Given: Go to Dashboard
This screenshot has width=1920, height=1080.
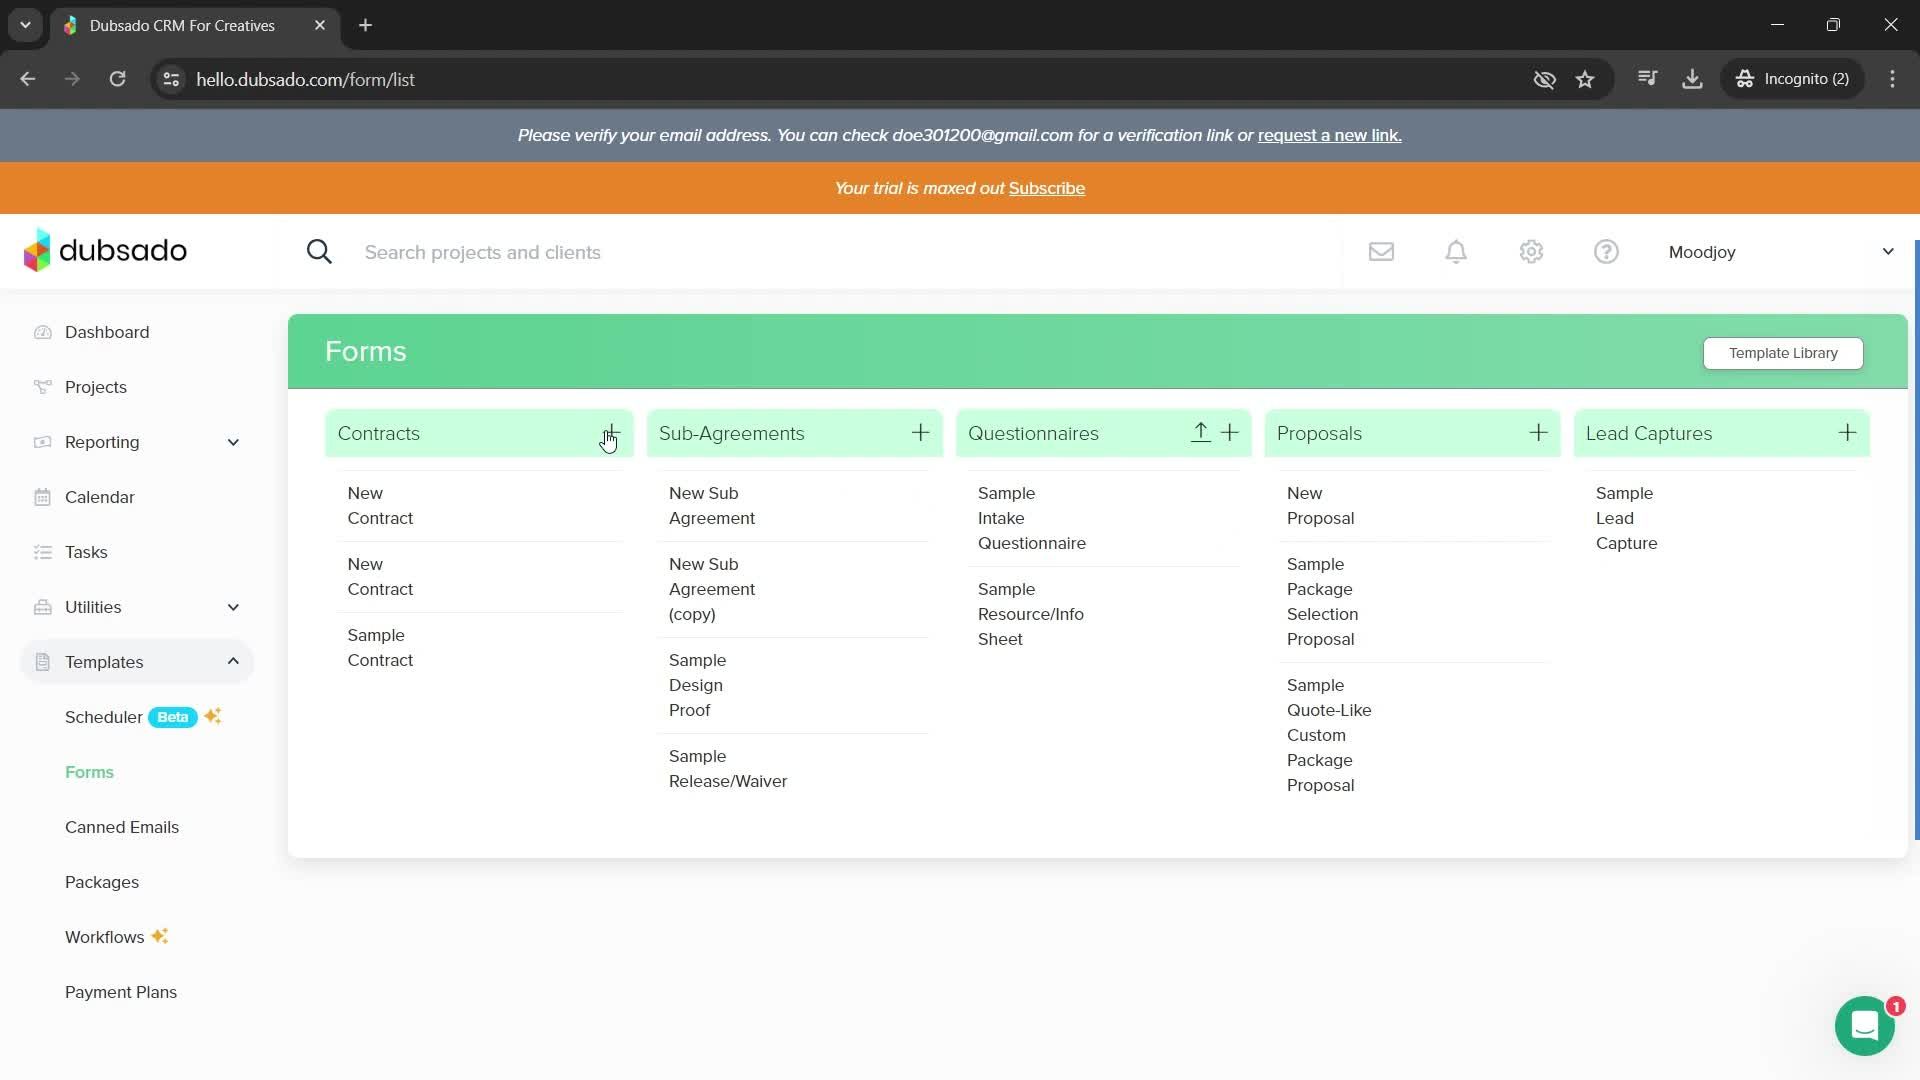Looking at the screenshot, I should click(x=107, y=332).
